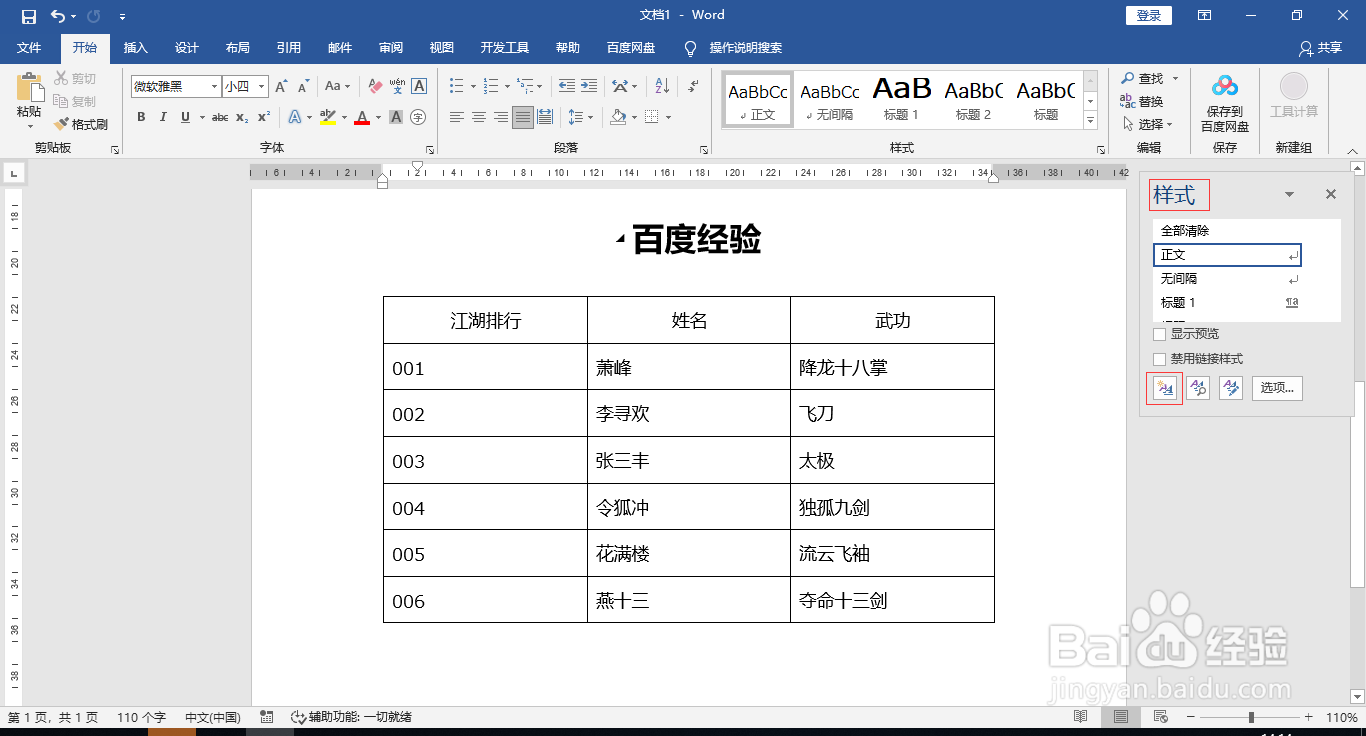Select the Style Inspector icon
Viewport: 1366px width, 736px height.
point(1197,388)
